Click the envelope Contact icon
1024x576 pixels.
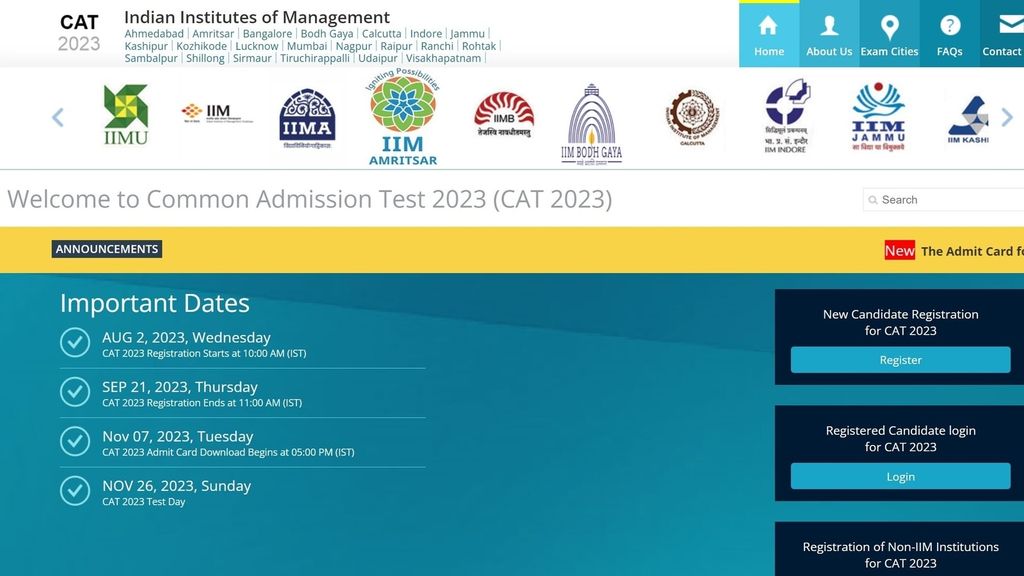pos(1012,25)
